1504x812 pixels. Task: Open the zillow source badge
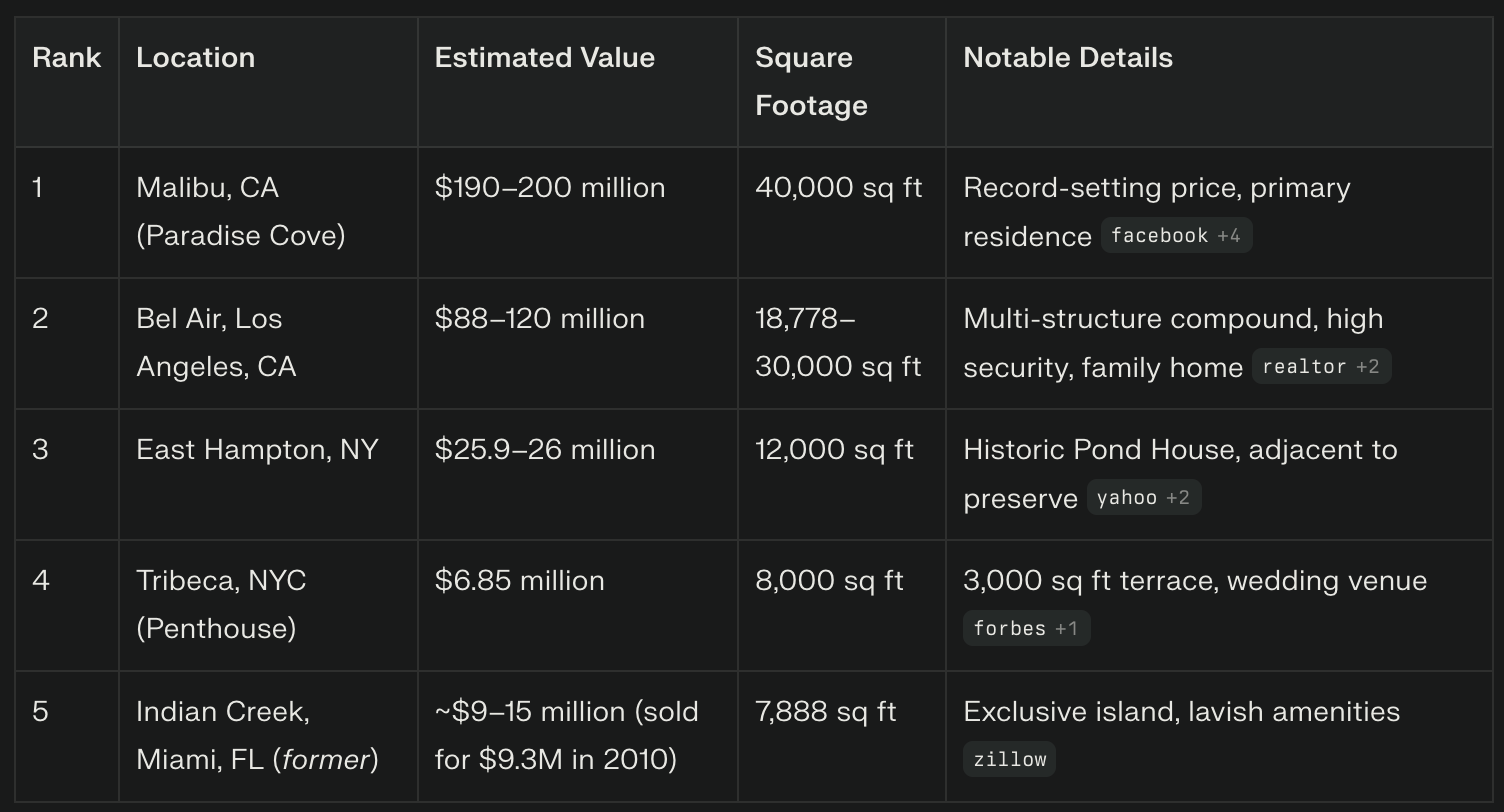click(1009, 760)
